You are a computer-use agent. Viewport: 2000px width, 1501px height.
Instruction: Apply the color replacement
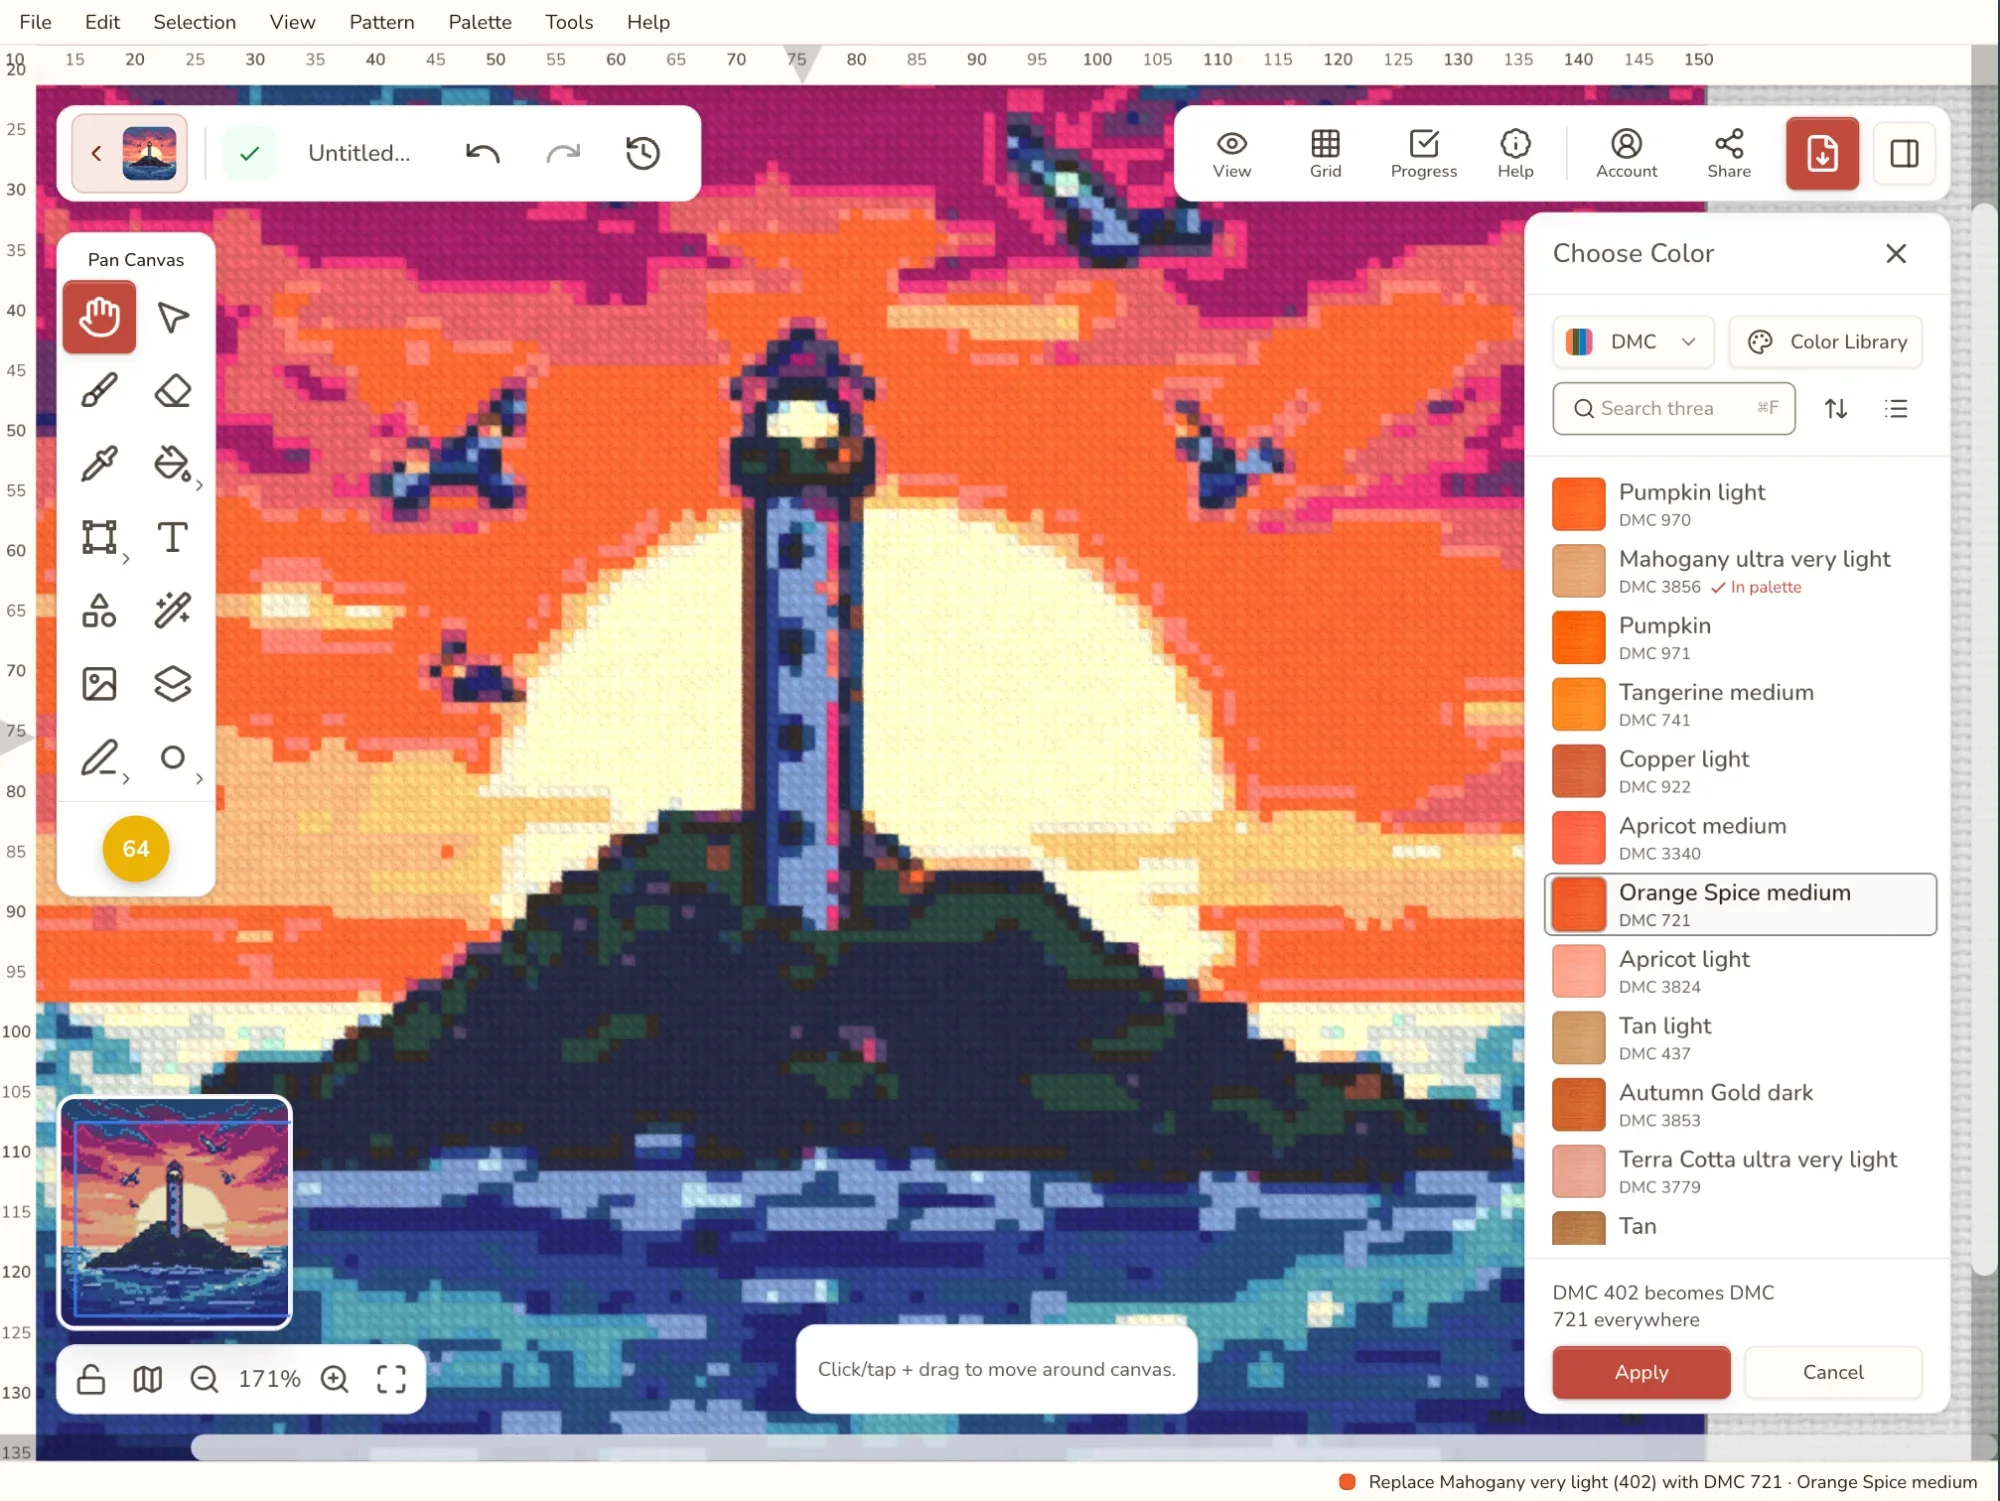[x=1641, y=1372]
